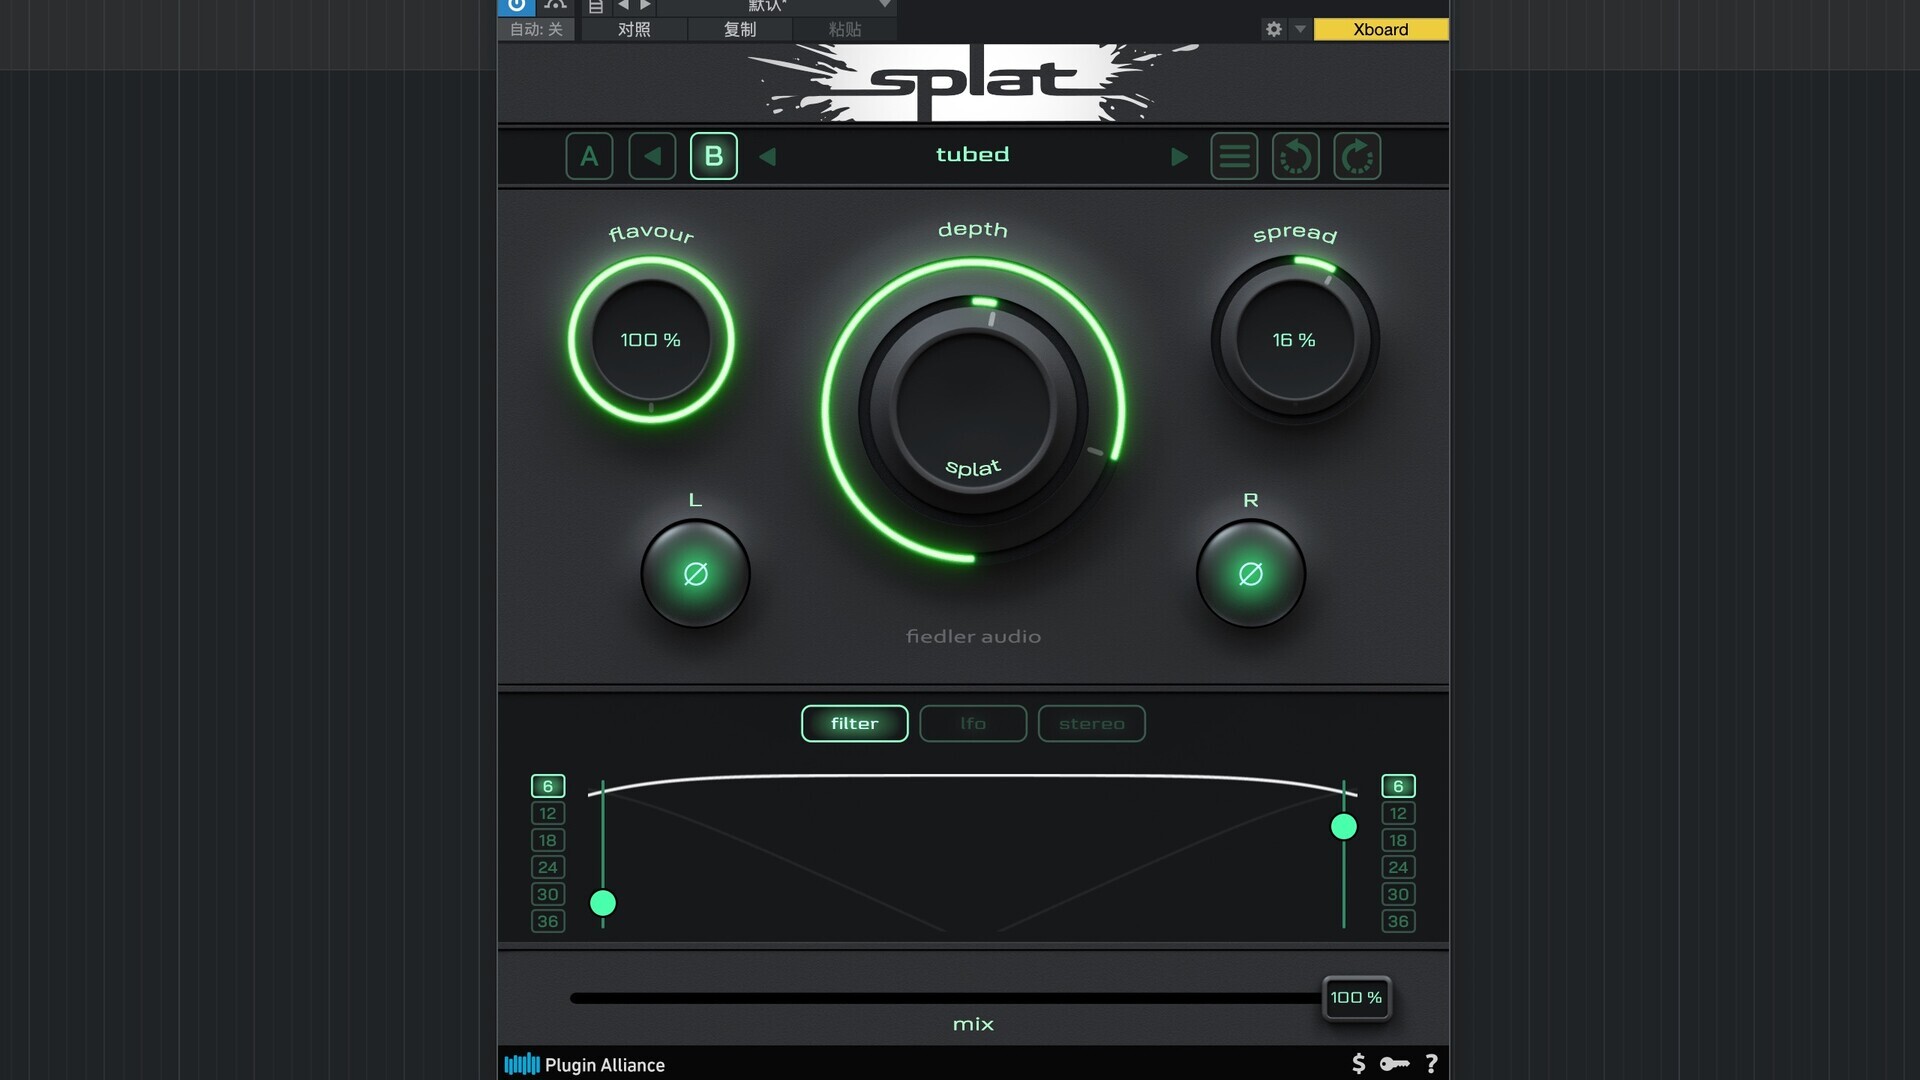1920x1080 pixels.
Task: Expand the dropdown arrow beside the gear
Action: click(x=1300, y=29)
